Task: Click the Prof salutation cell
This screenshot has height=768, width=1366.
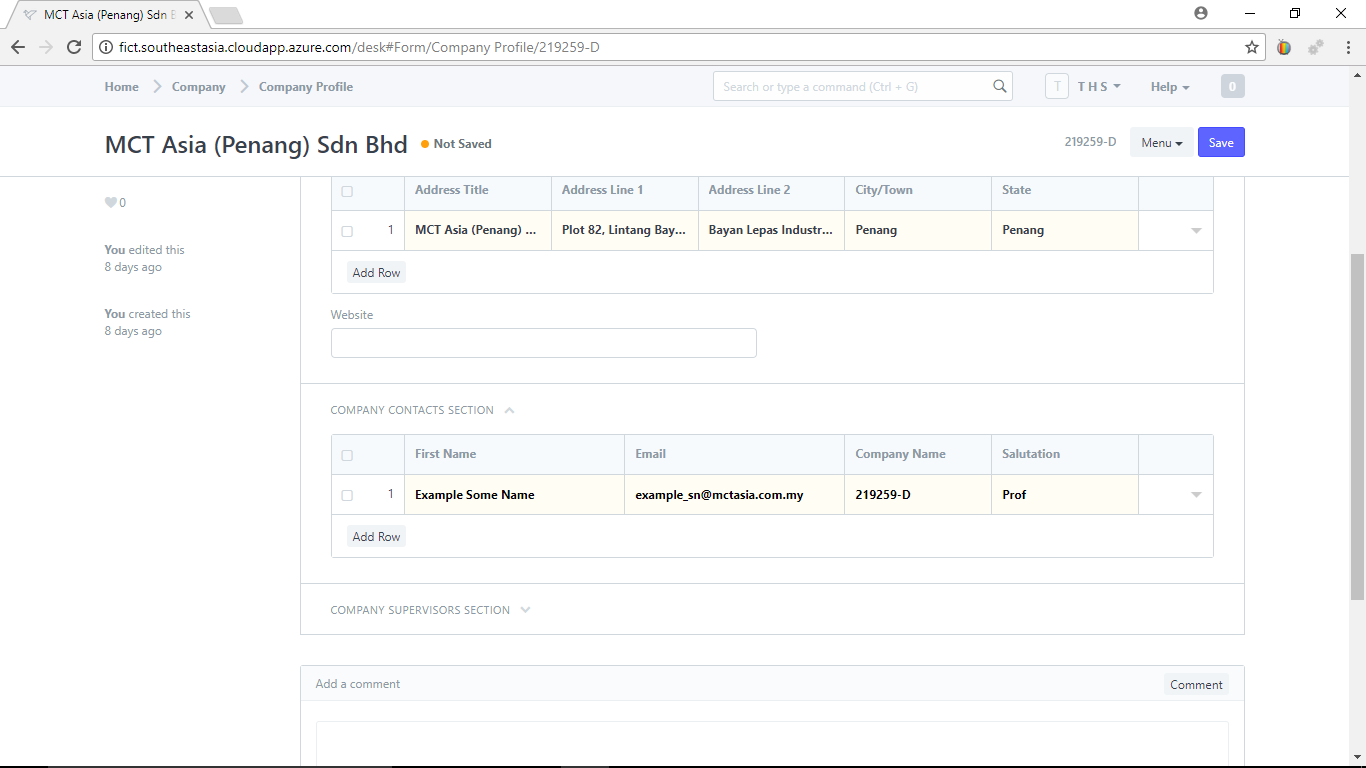Action: (x=1065, y=494)
